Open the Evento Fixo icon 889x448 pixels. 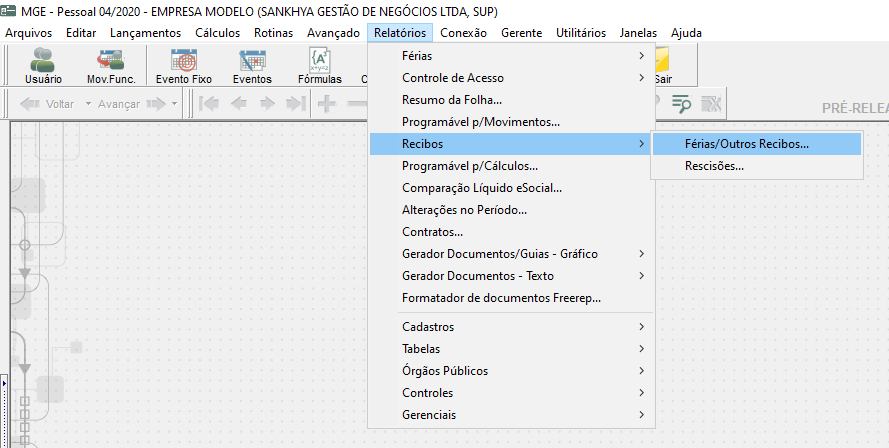184,66
